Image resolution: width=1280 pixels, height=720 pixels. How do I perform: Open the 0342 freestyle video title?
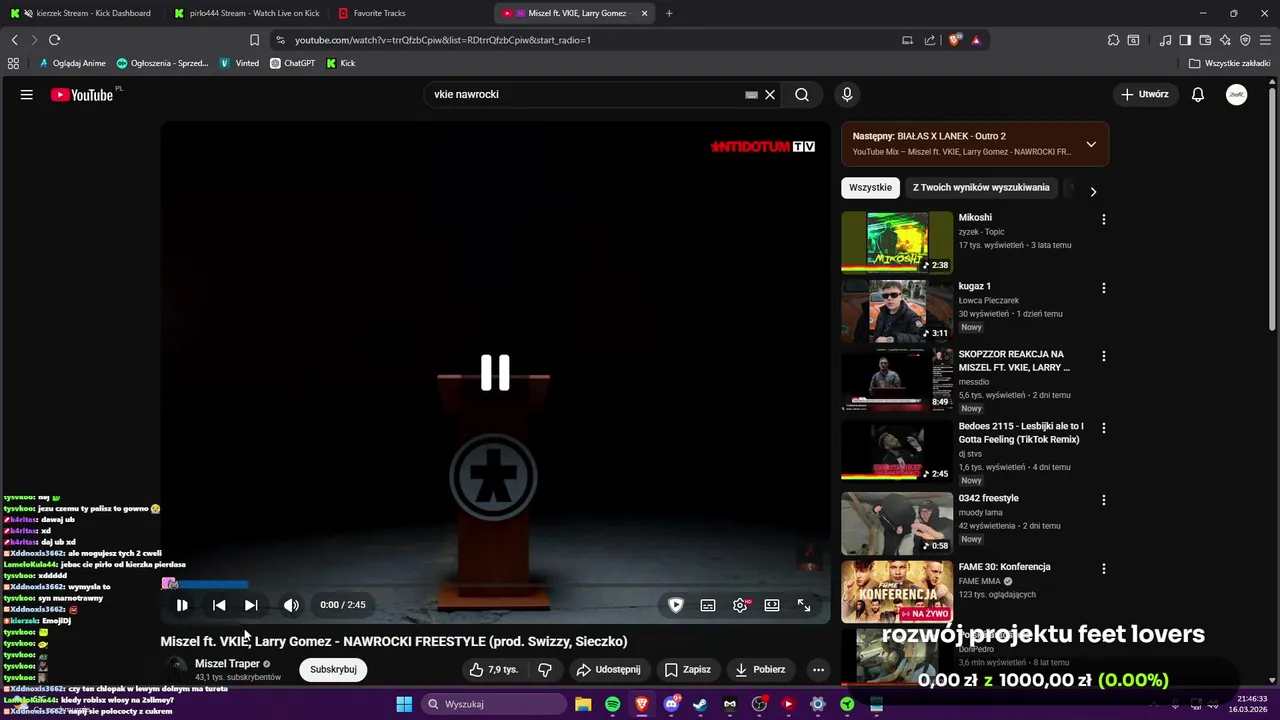[x=988, y=498]
